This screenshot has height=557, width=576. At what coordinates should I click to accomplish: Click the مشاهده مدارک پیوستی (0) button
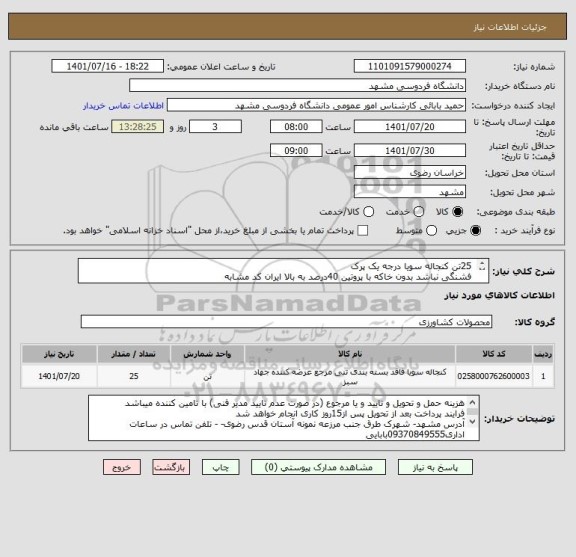318,467
